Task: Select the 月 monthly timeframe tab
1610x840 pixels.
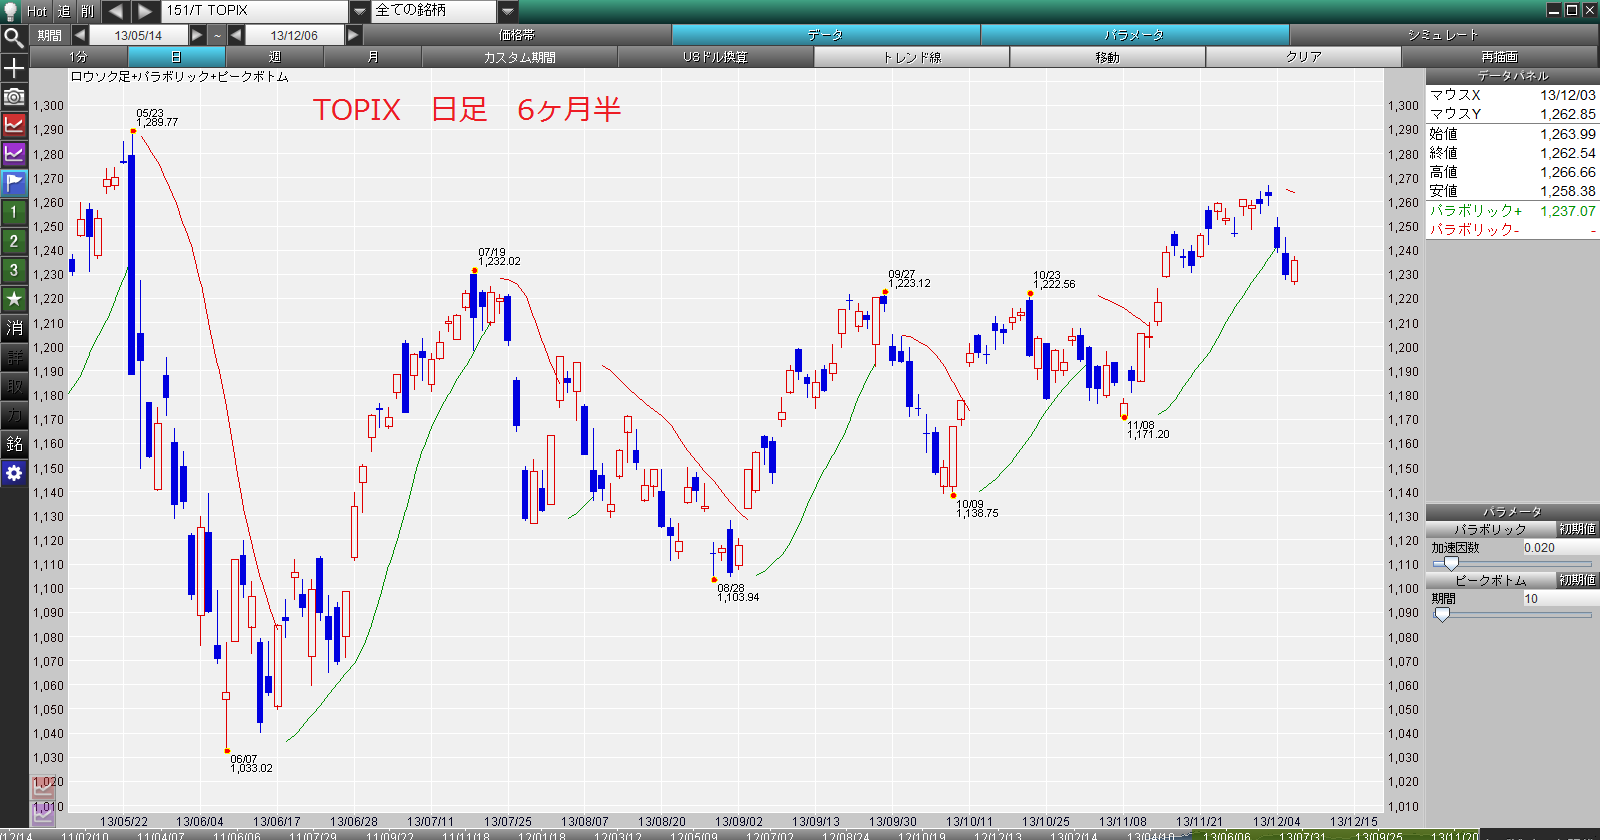Action: [x=373, y=57]
